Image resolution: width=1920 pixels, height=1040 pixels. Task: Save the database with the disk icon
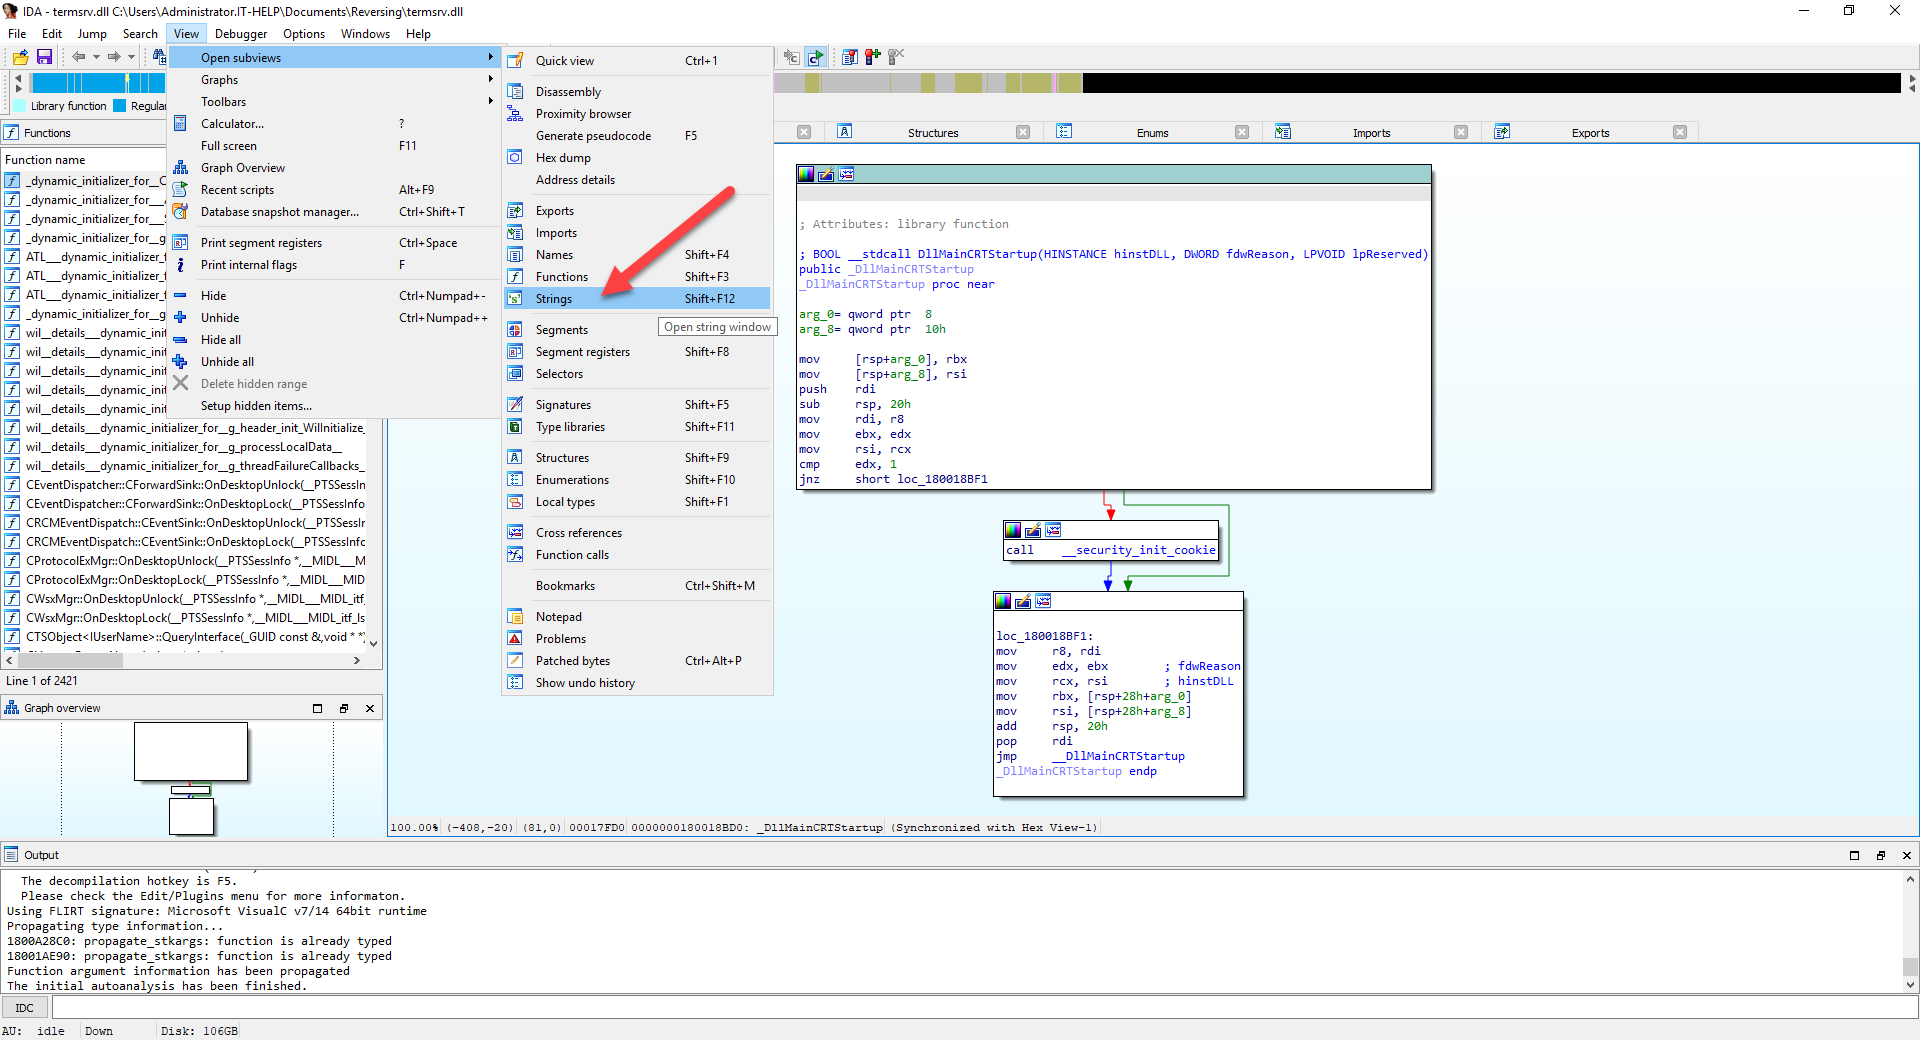(x=44, y=57)
